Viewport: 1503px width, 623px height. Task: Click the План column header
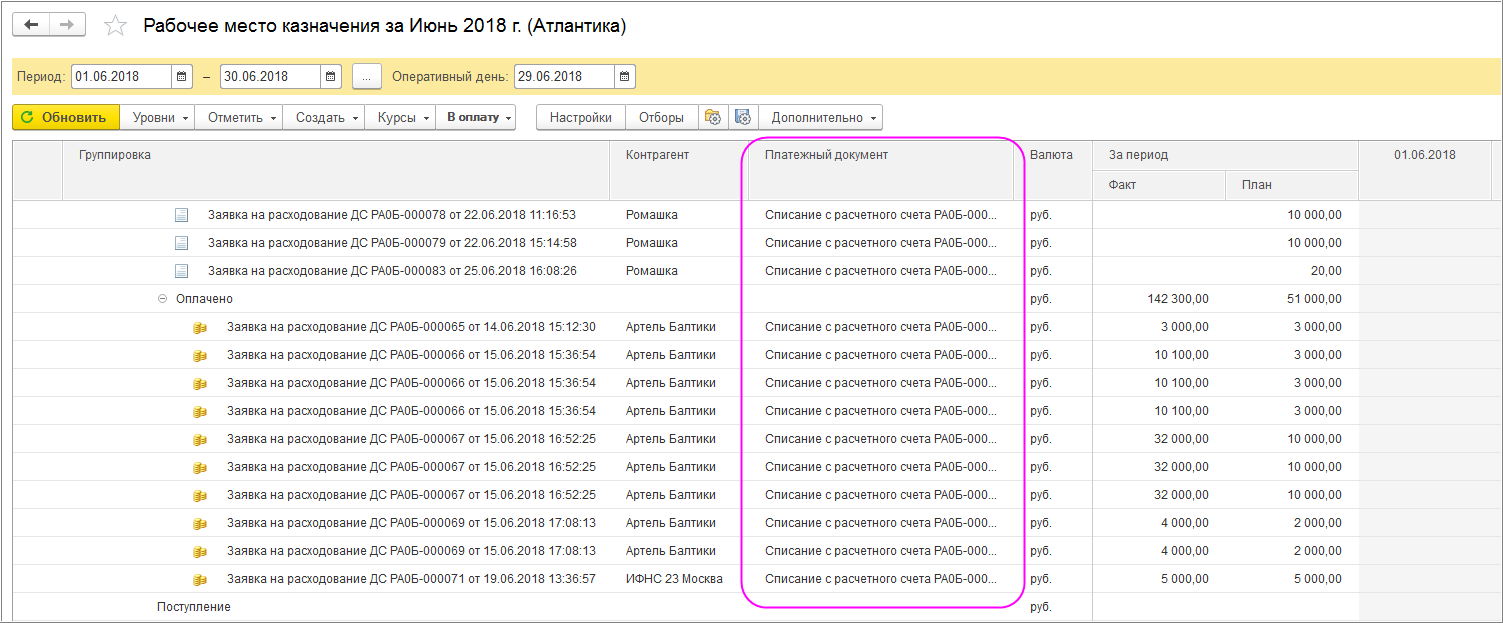[x=1291, y=185]
